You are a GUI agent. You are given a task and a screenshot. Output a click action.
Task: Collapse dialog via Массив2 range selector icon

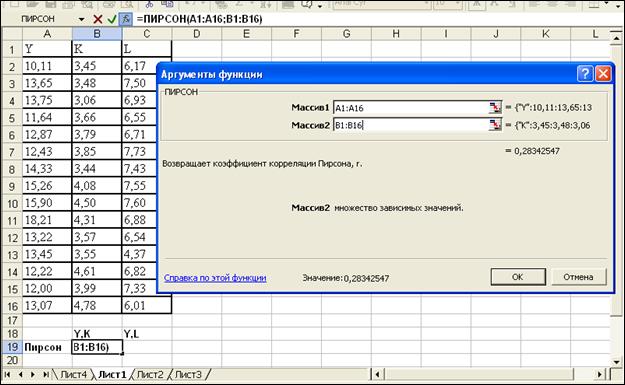tap(495, 125)
